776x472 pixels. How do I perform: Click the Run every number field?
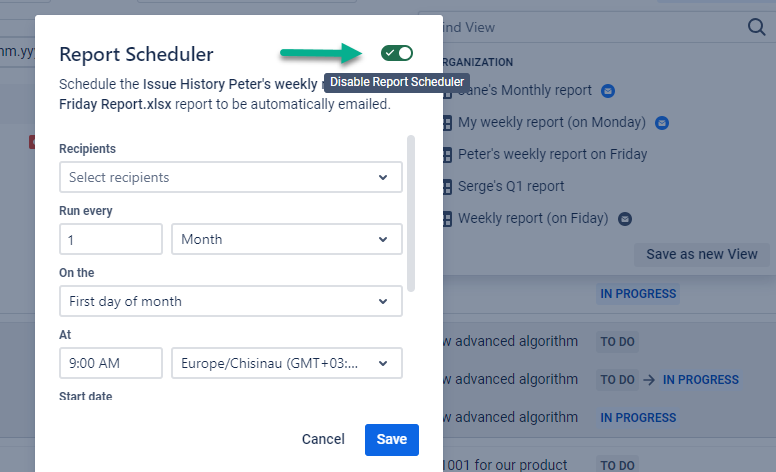[110, 239]
